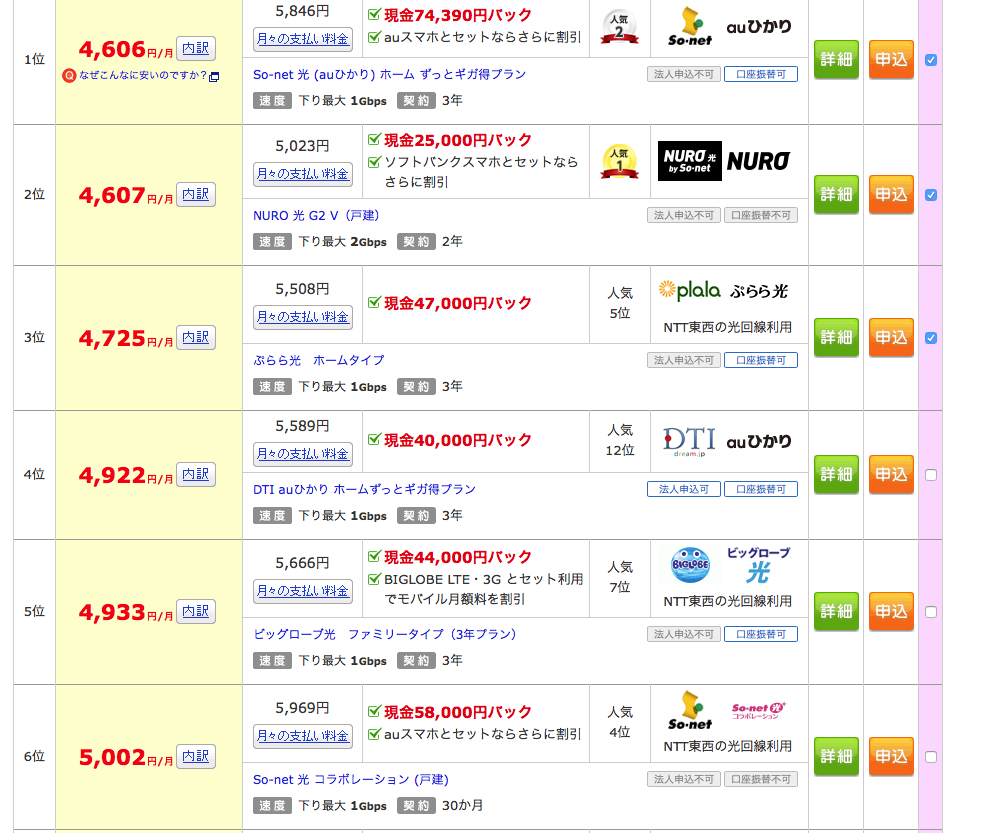Uncheck the compare box for 2位 NURO 光
This screenshot has height=833, width=987.
[x=931, y=195]
